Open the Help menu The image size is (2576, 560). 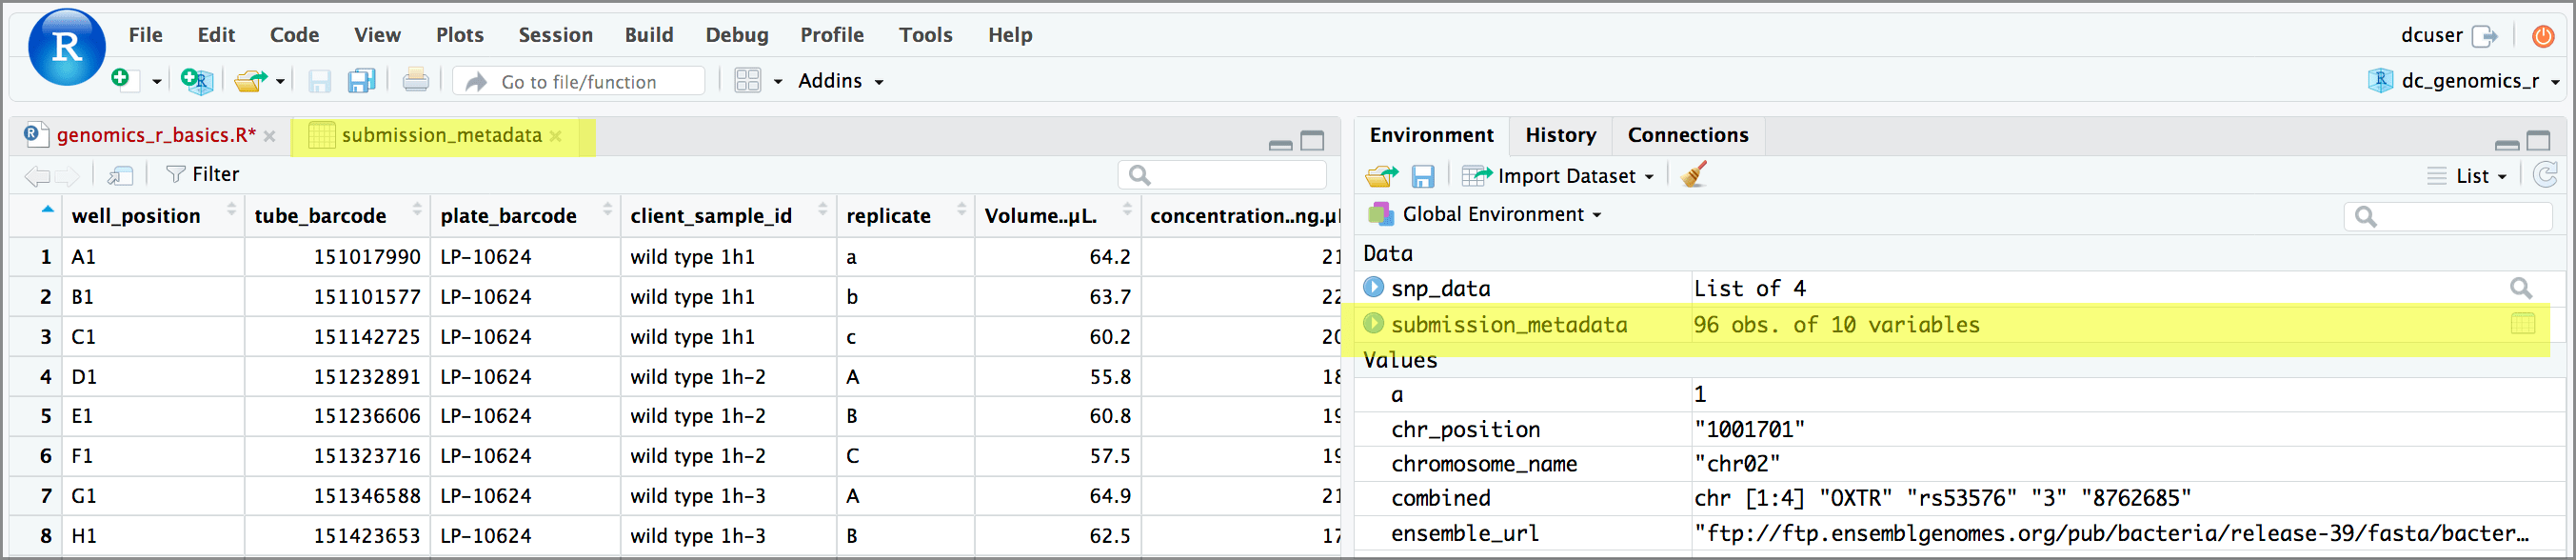click(1010, 35)
